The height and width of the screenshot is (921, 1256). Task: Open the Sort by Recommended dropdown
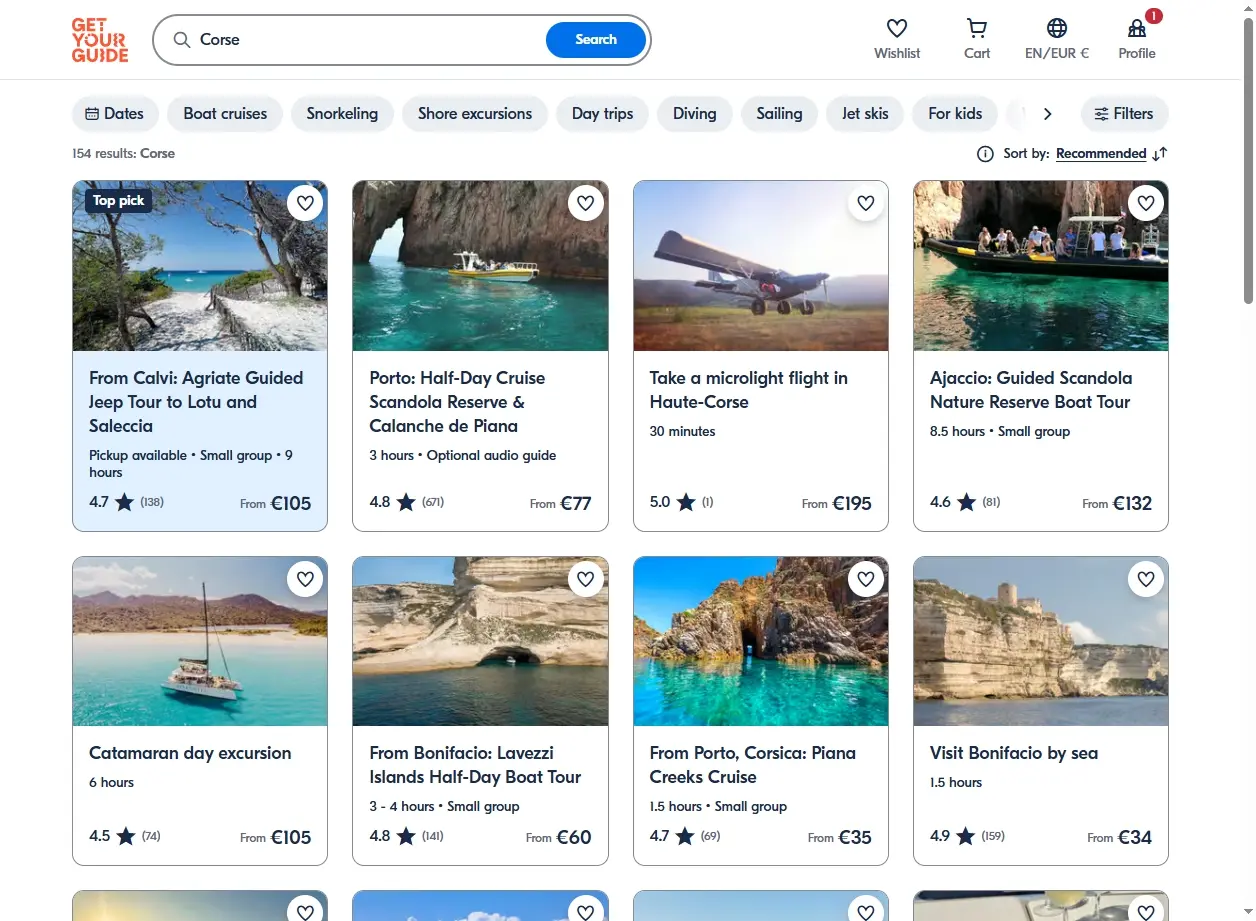[x=1101, y=154]
